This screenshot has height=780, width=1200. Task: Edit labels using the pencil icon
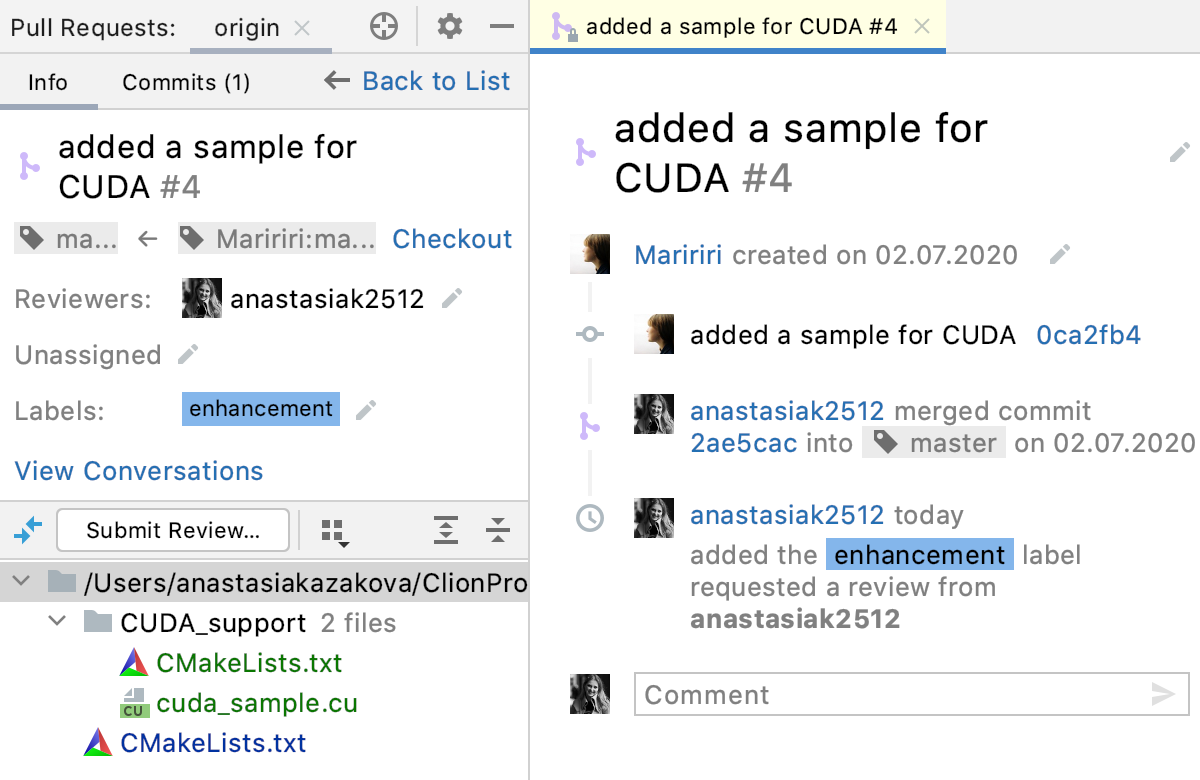(x=367, y=409)
